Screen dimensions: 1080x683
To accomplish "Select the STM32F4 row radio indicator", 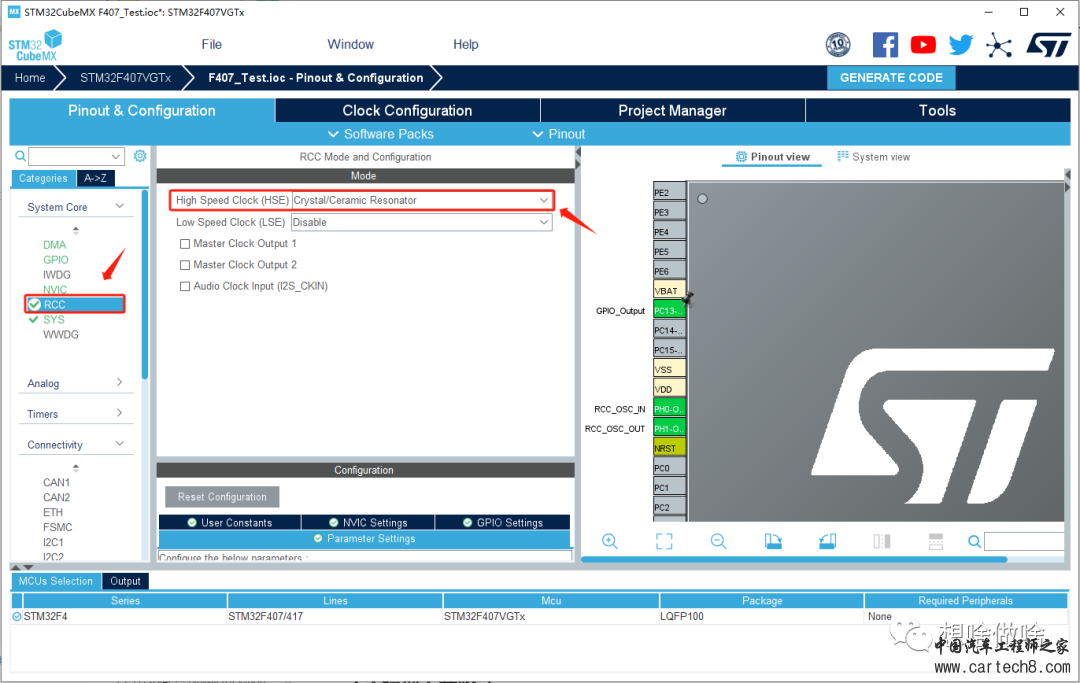I will click(x=17, y=616).
